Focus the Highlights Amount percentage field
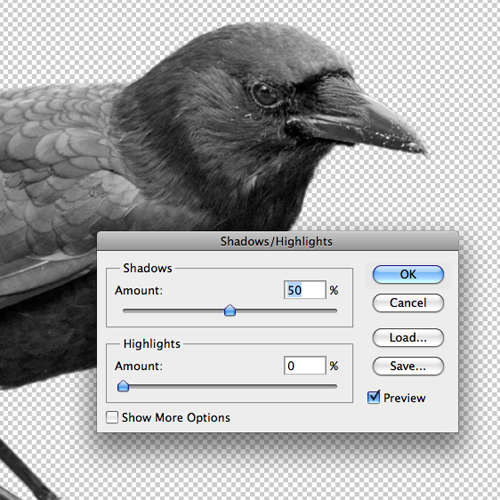Image resolution: width=500 pixels, height=500 pixels. (305, 366)
